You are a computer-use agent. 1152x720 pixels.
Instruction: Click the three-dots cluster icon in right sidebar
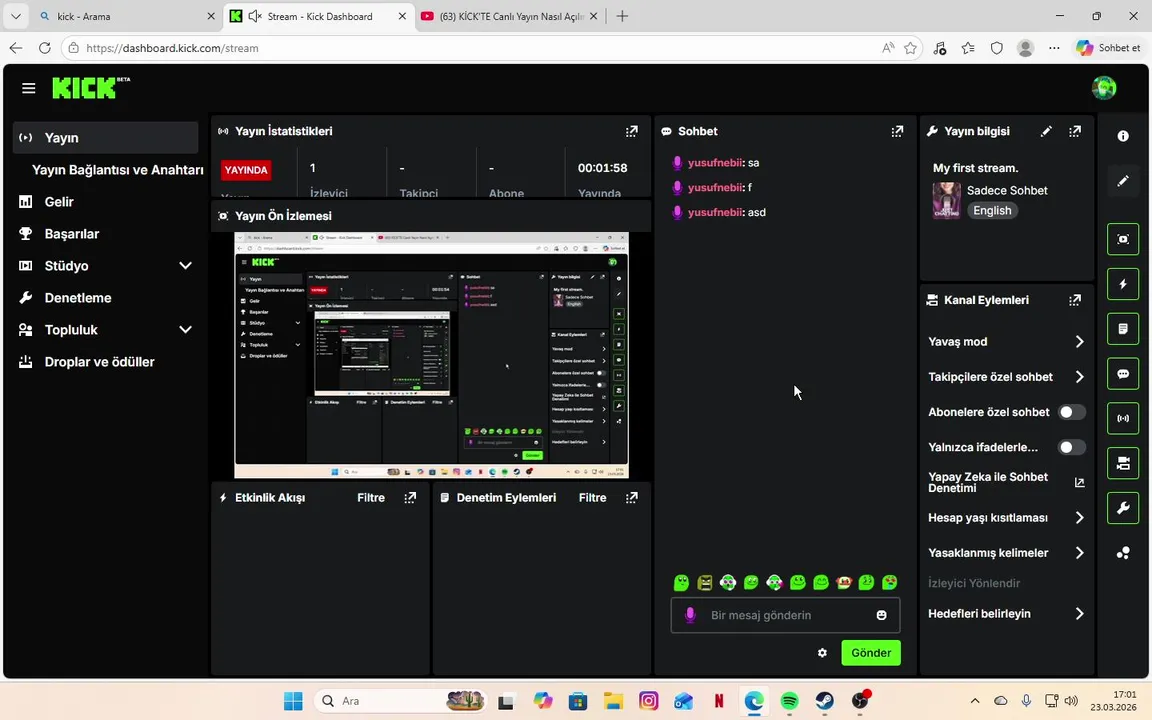click(x=1123, y=553)
